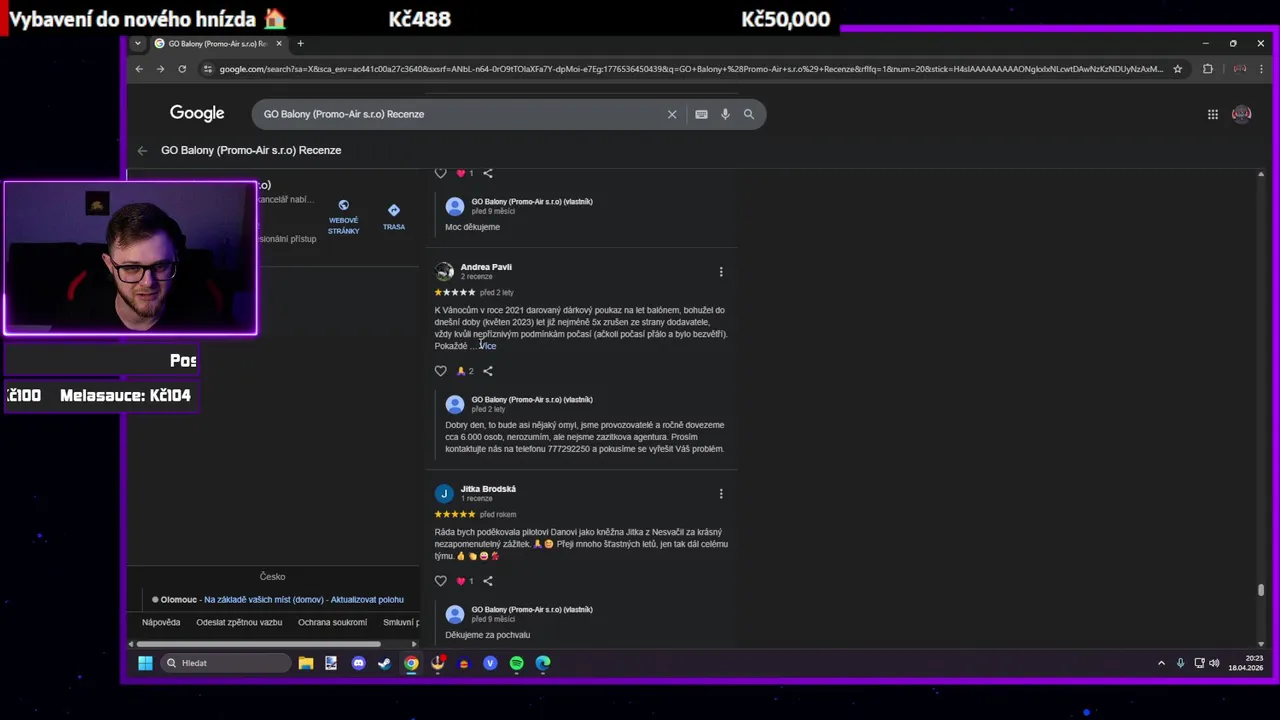Viewport: 1280px width, 720px height.
Task: Open the Google account avatar
Action: click(x=1242, y=114)
